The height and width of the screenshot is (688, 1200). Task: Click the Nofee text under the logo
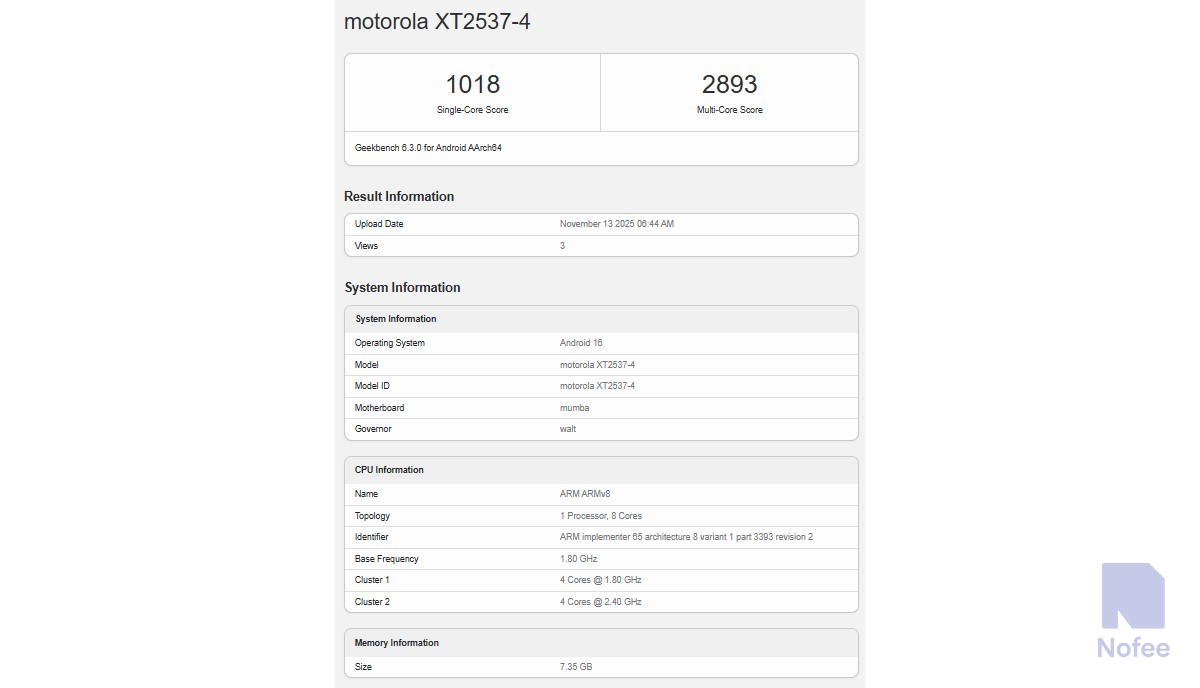point(1133,648)
